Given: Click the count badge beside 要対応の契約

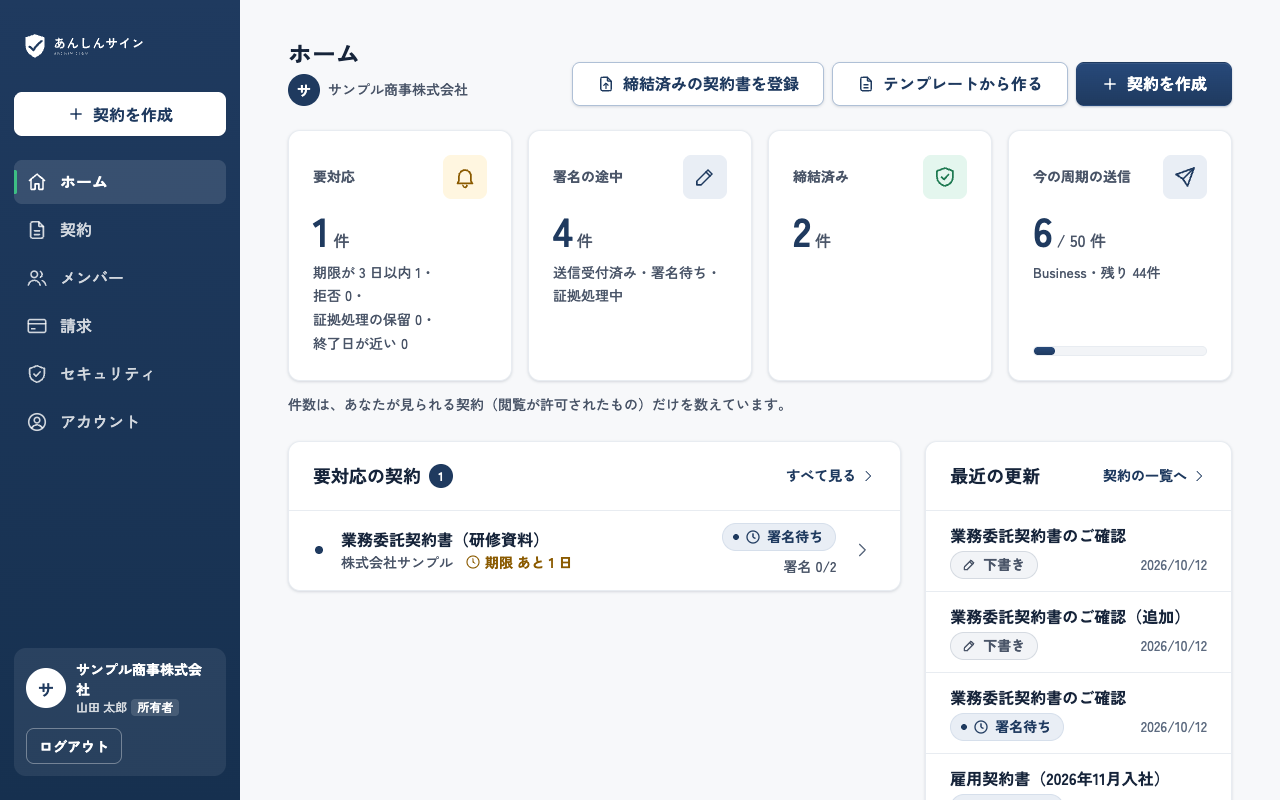Looking at the screenshot, I should pos(441,476).
